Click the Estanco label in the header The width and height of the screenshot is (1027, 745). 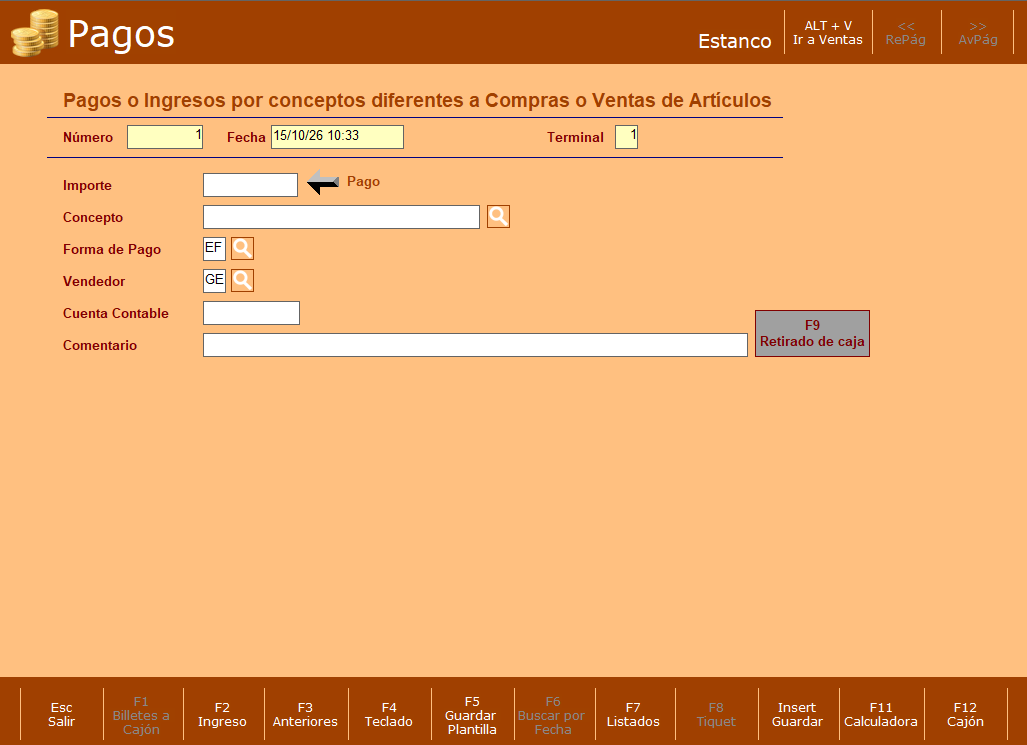(x=735, y=41)
